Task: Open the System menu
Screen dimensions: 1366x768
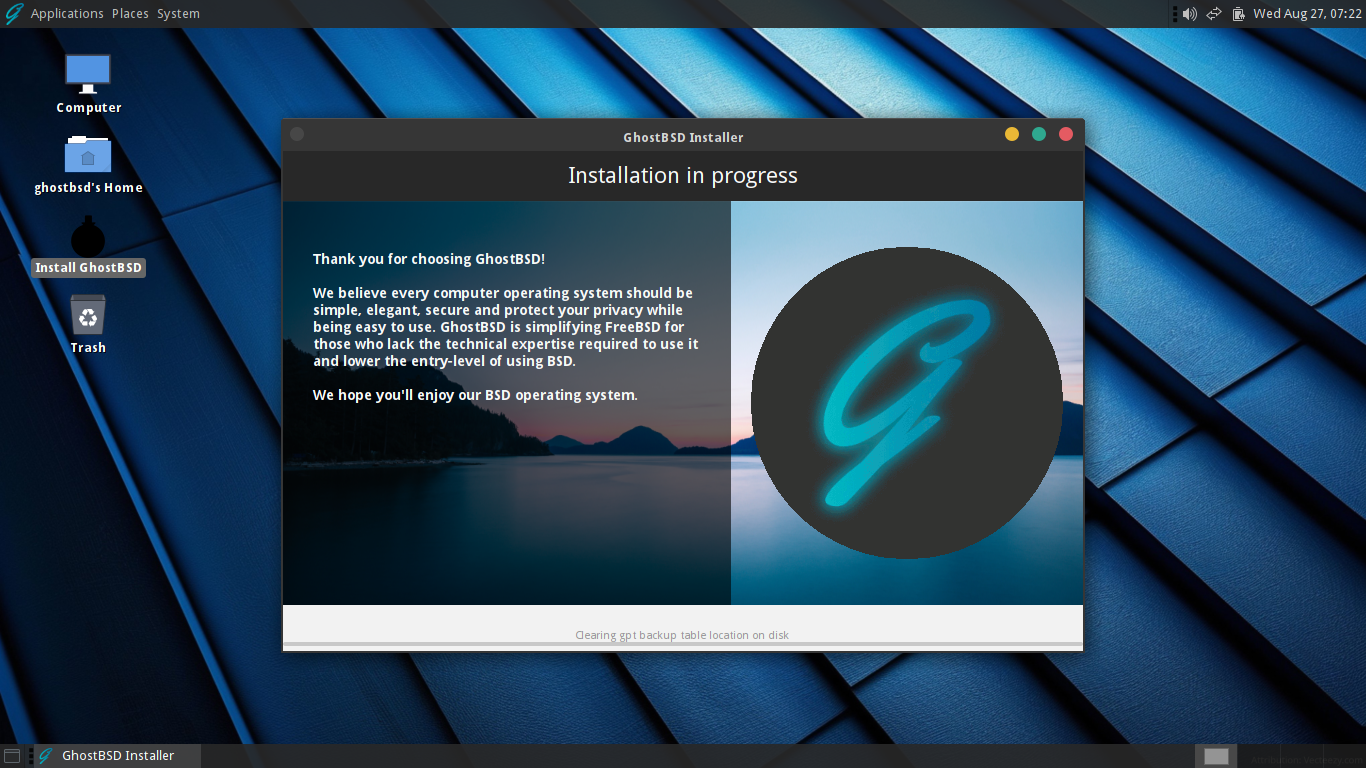Action: [x=178, y=14]
